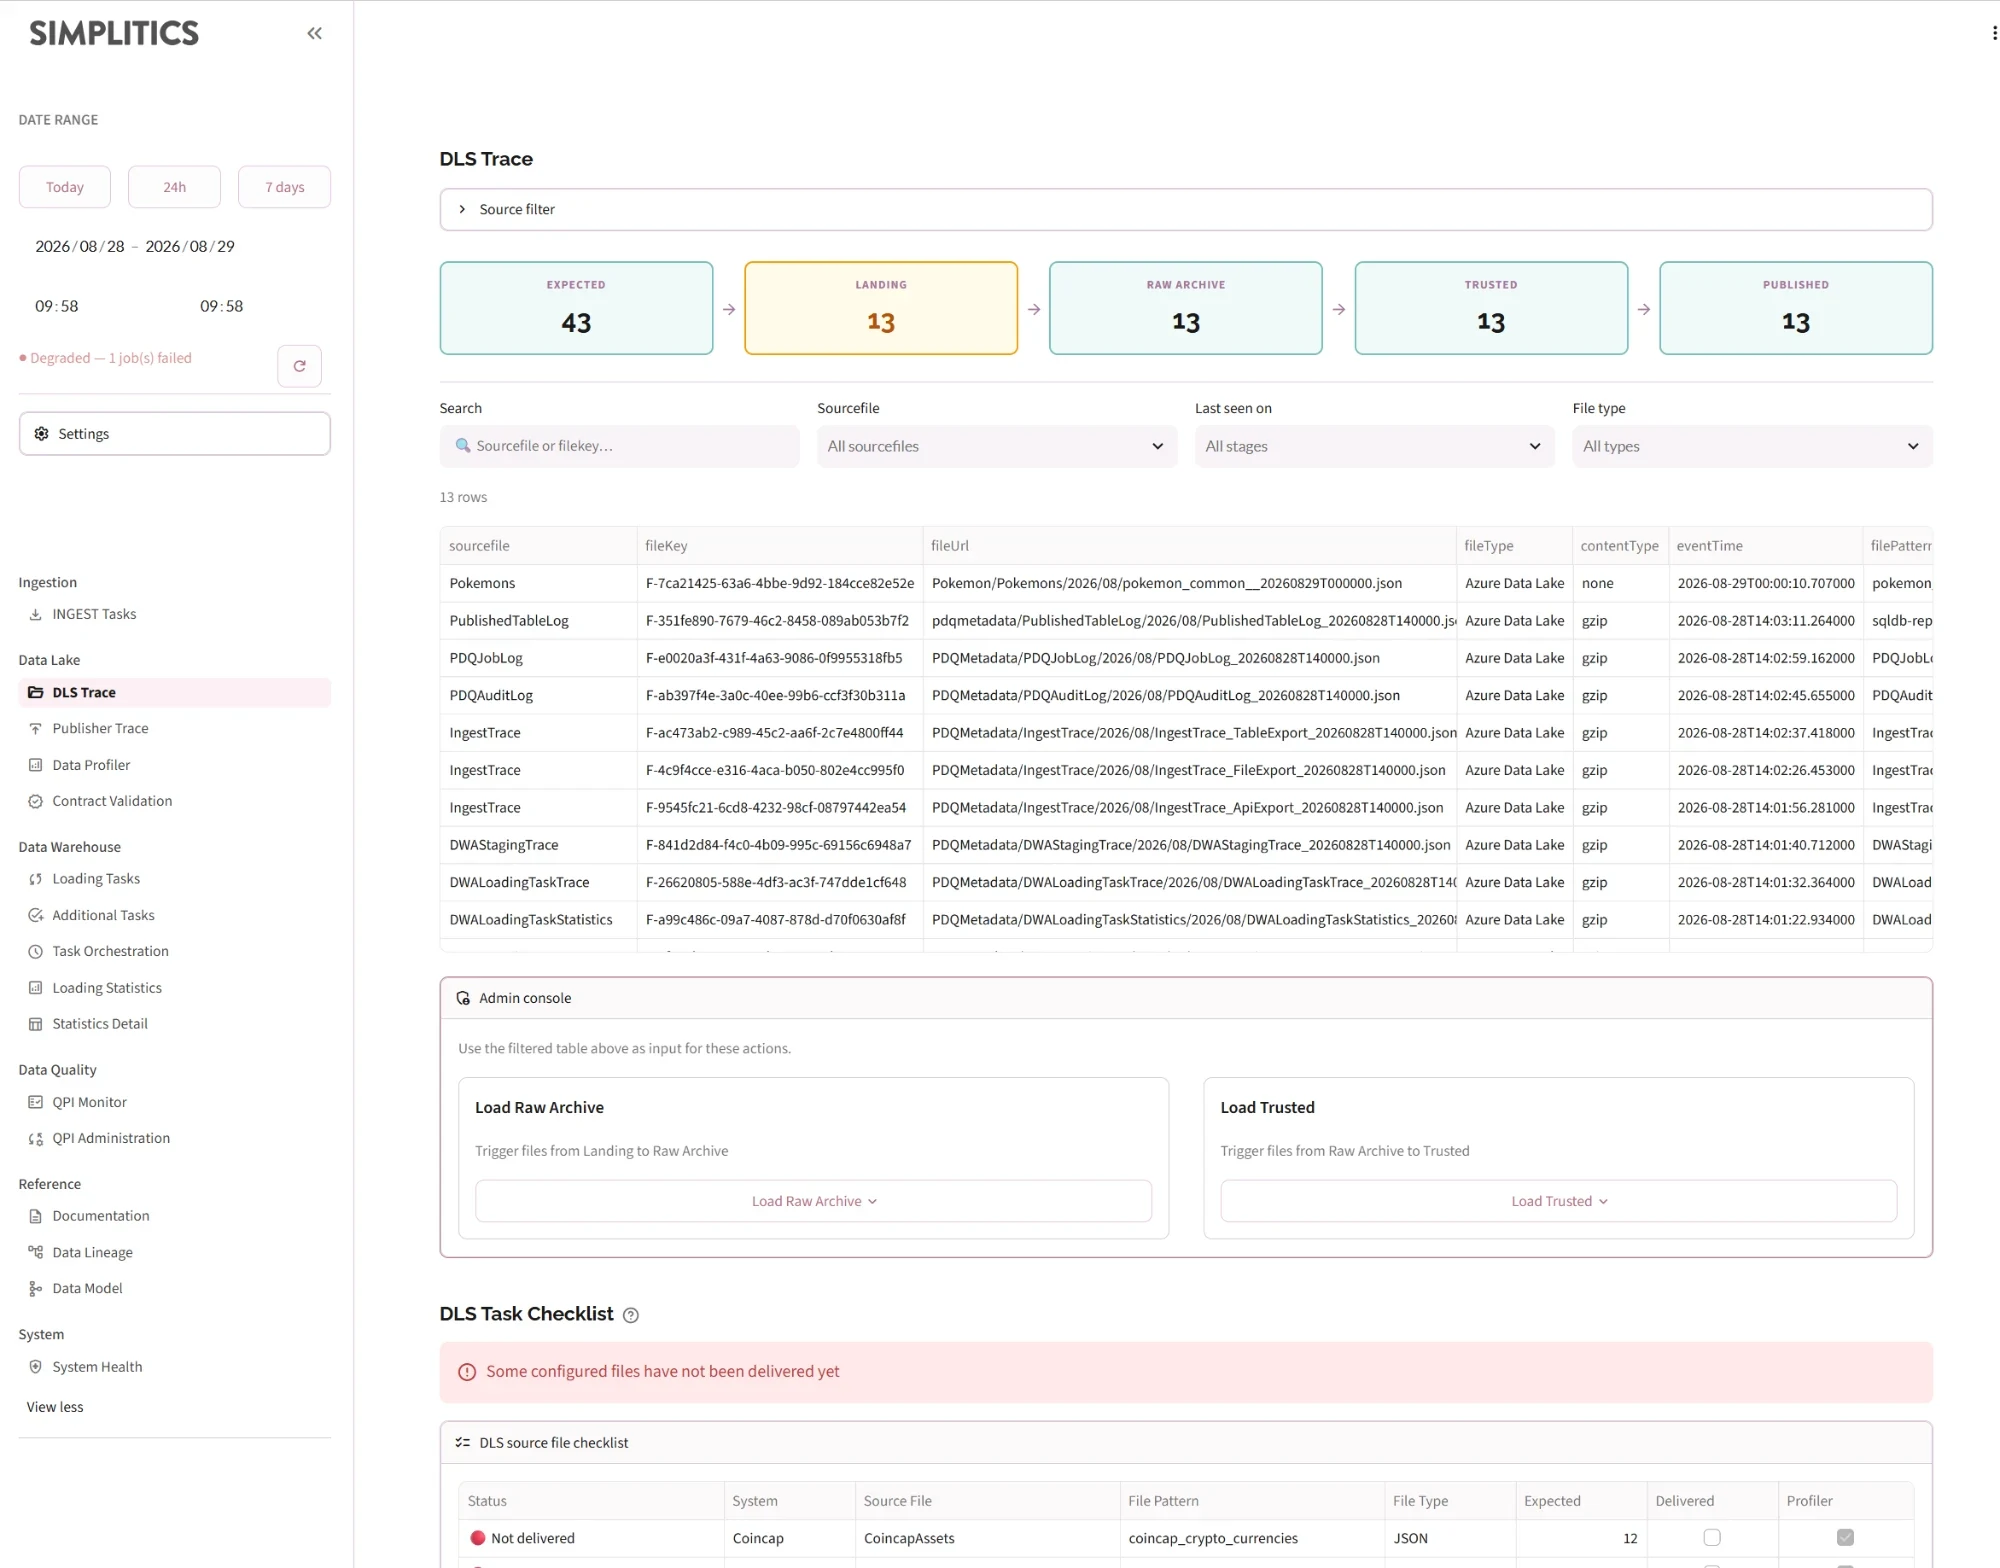The image size is (2000, 1568).
Task: Click the start date 2026/08/28 field
Action: [x=80, y=246]
